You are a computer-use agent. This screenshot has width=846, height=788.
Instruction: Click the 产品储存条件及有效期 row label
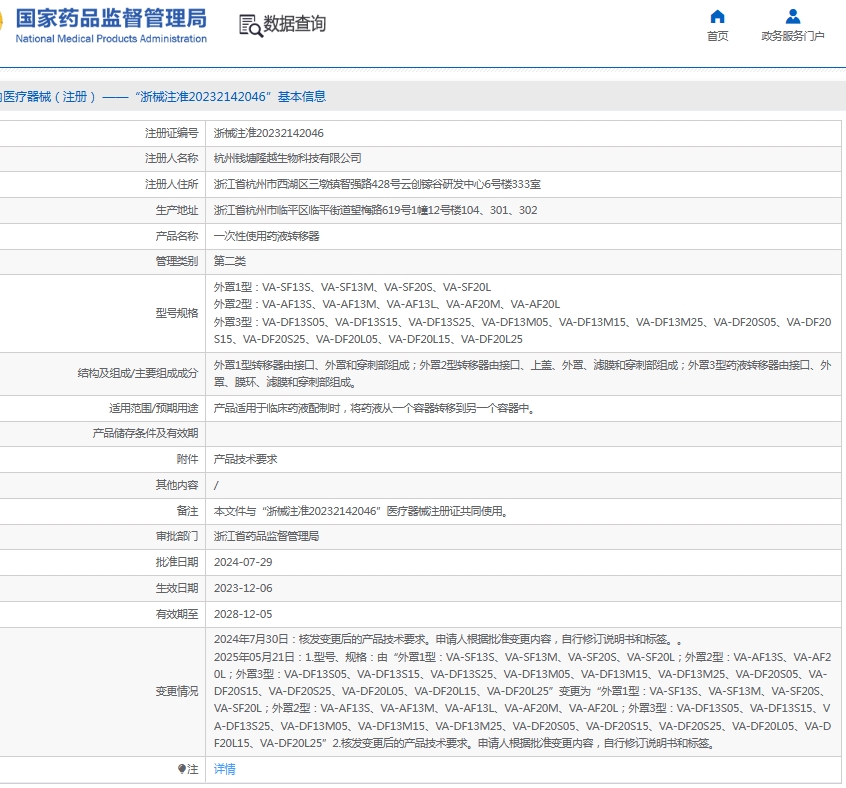coord(145,434)
